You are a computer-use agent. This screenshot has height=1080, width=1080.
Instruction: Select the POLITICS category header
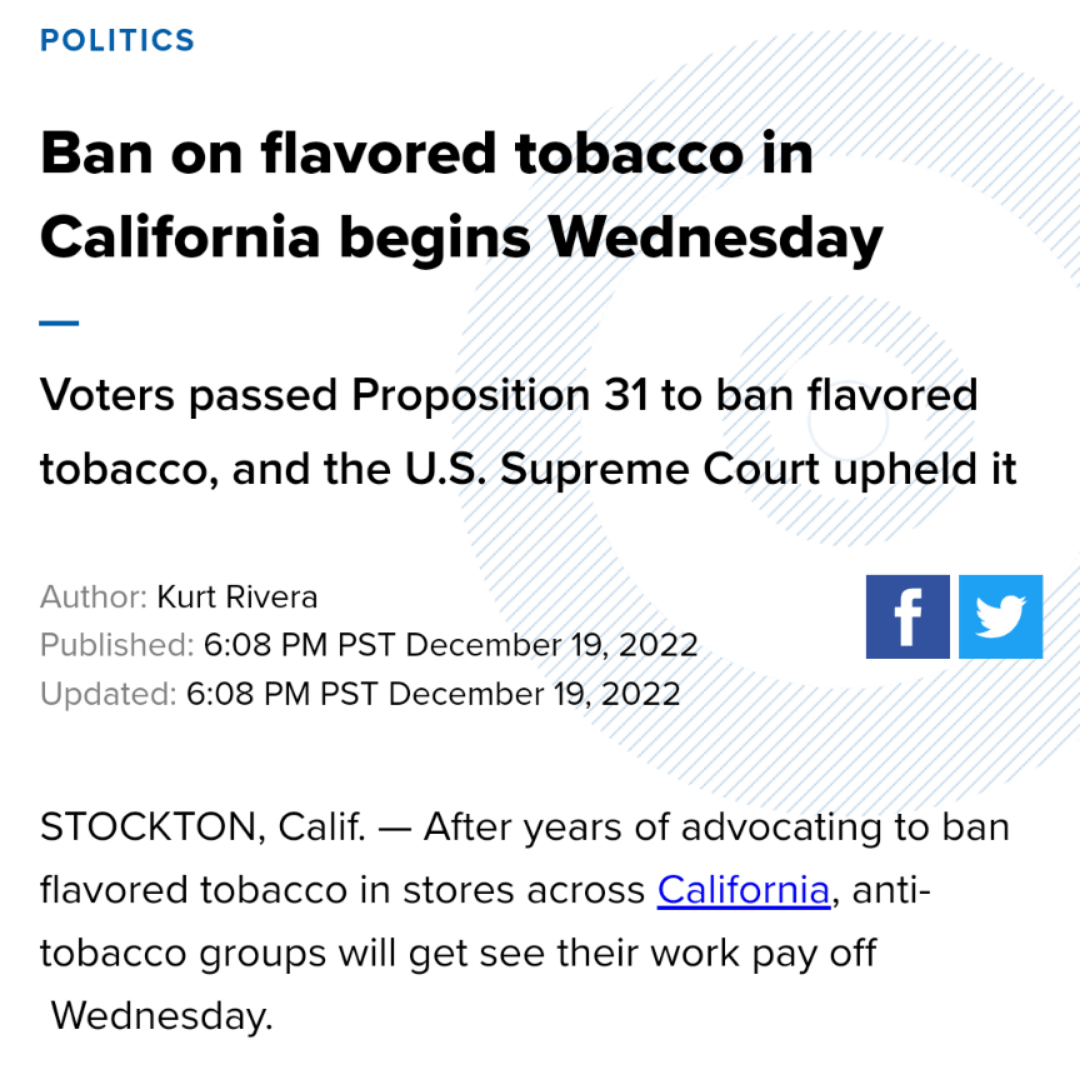coord(116,40)
